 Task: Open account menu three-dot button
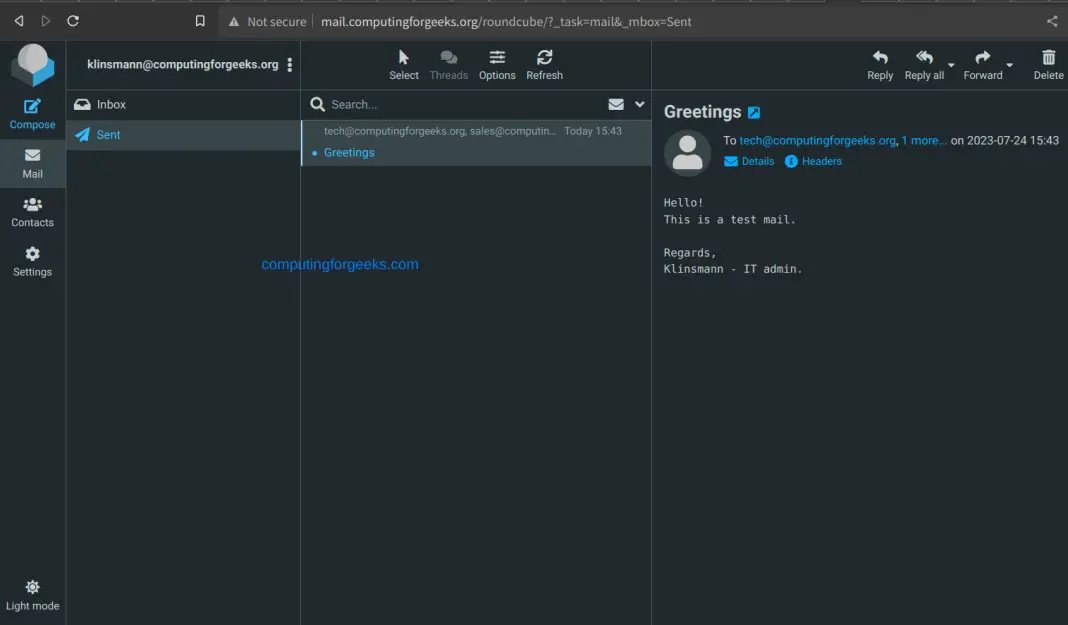290,65
